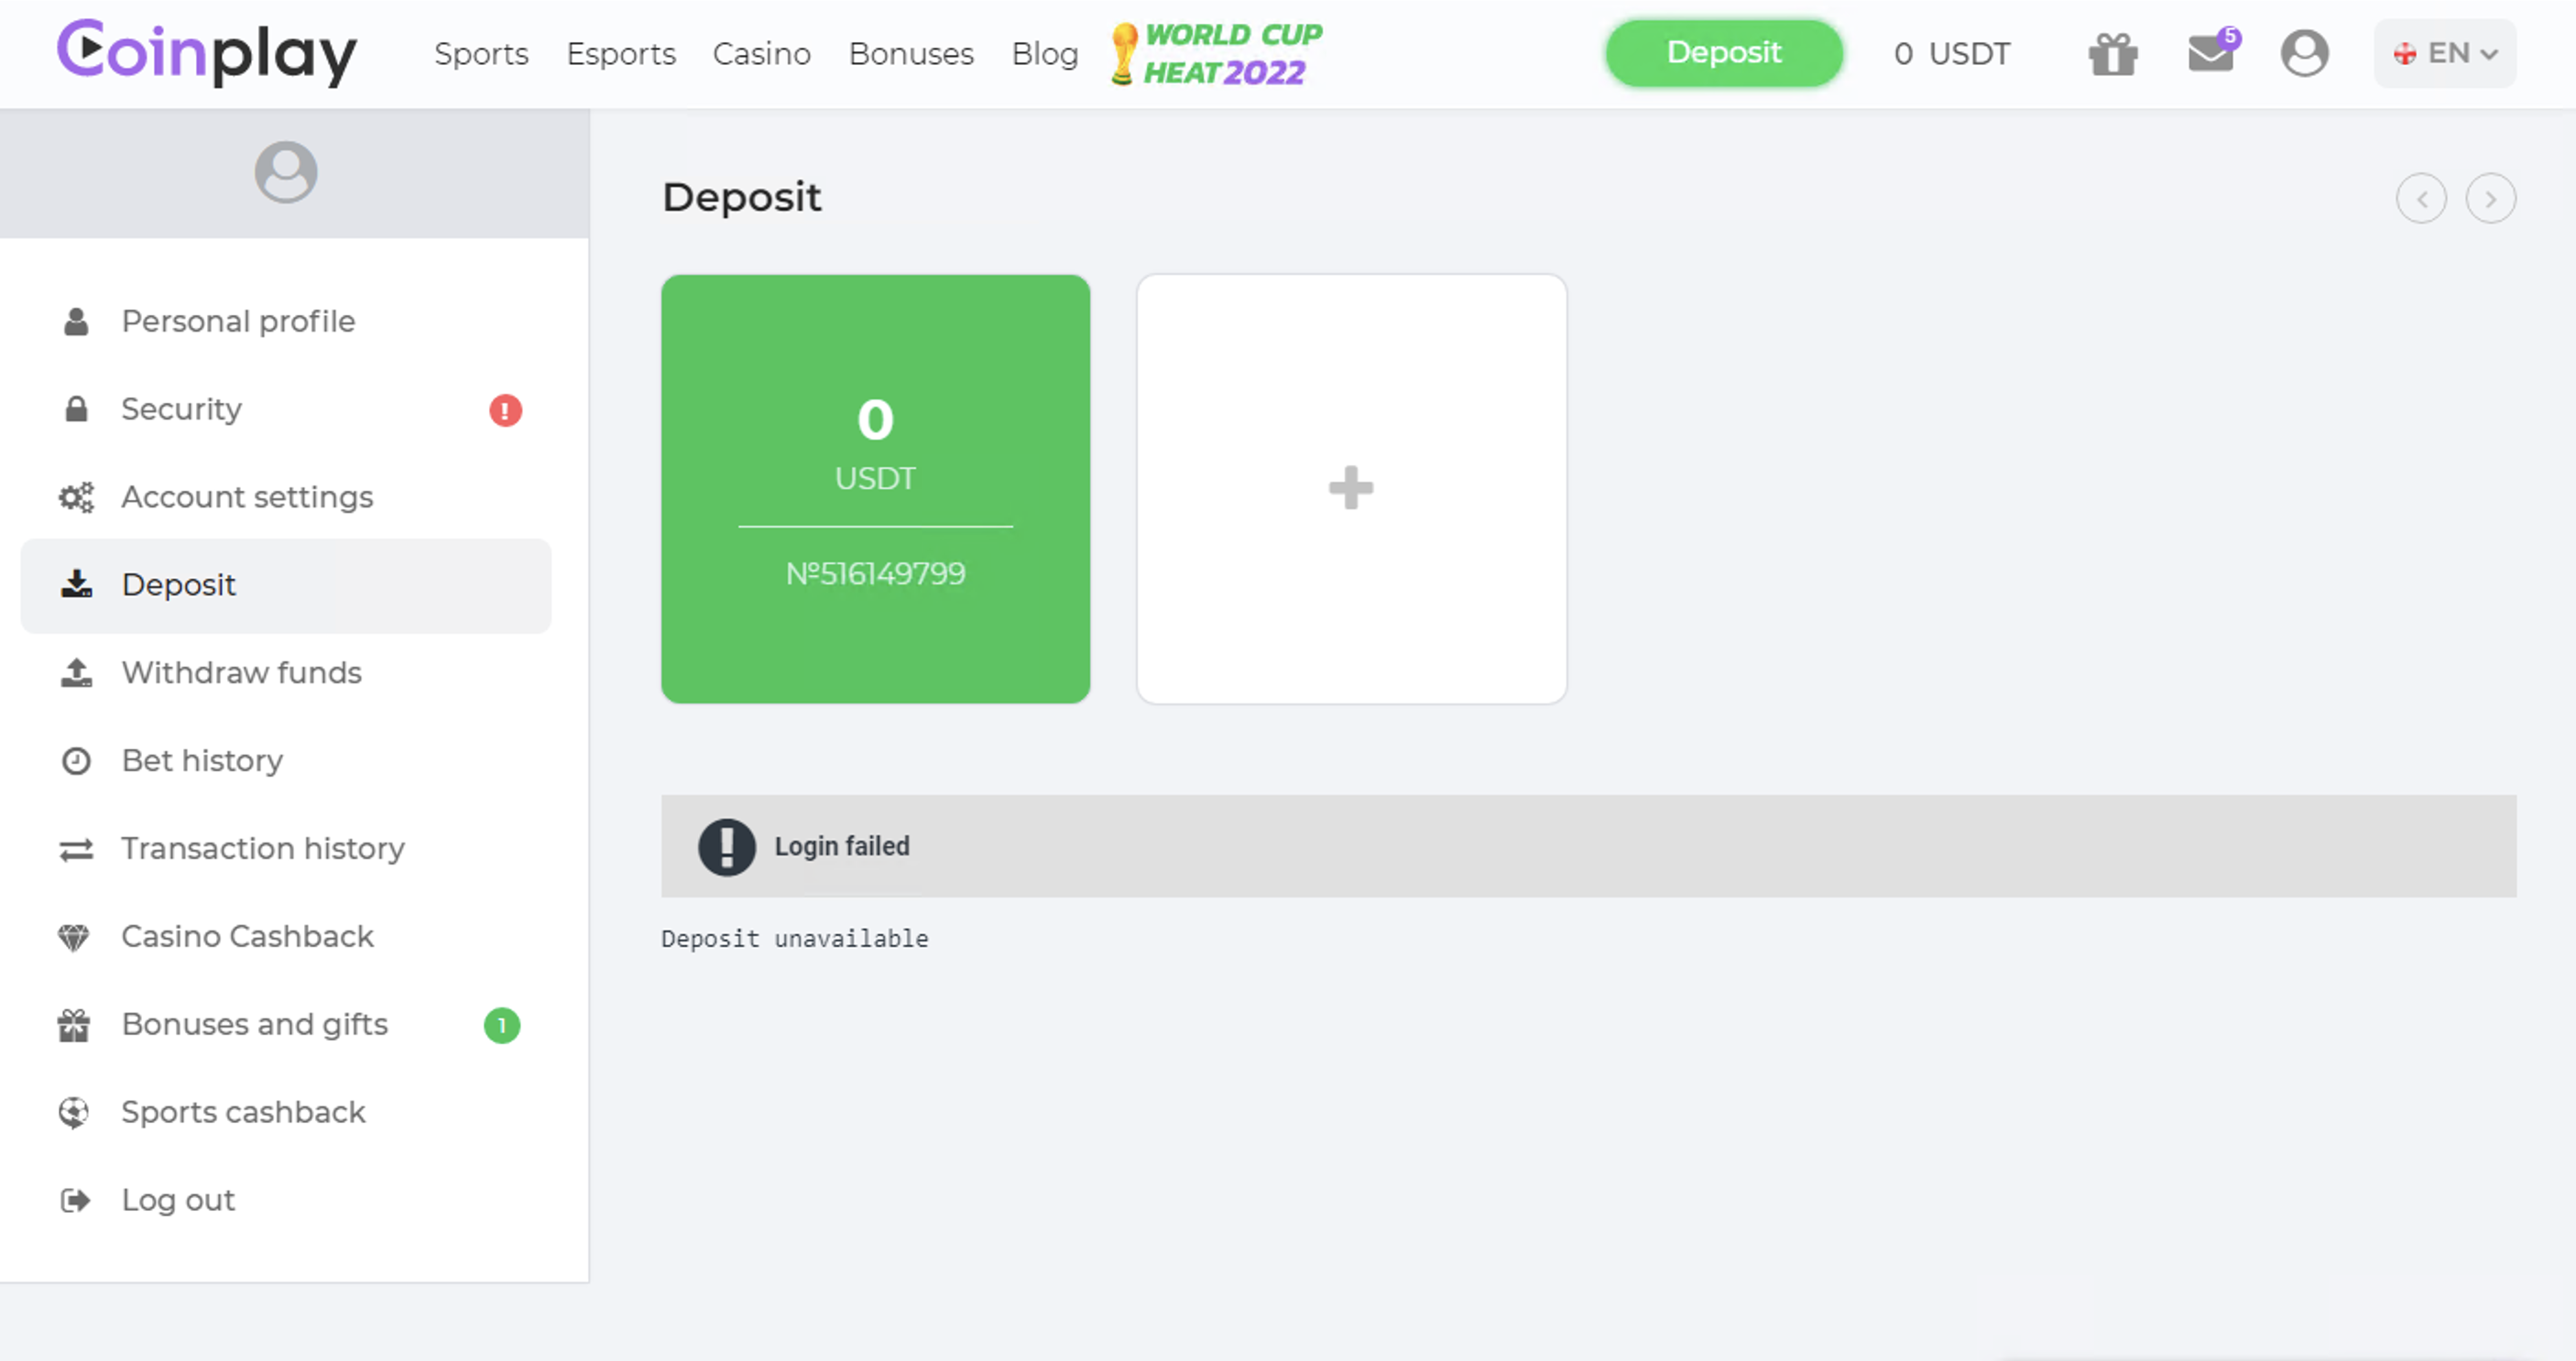Select Deposit label in sidebar
The height and width of the screenshot is (1361, 2576).
coord(178,585)
